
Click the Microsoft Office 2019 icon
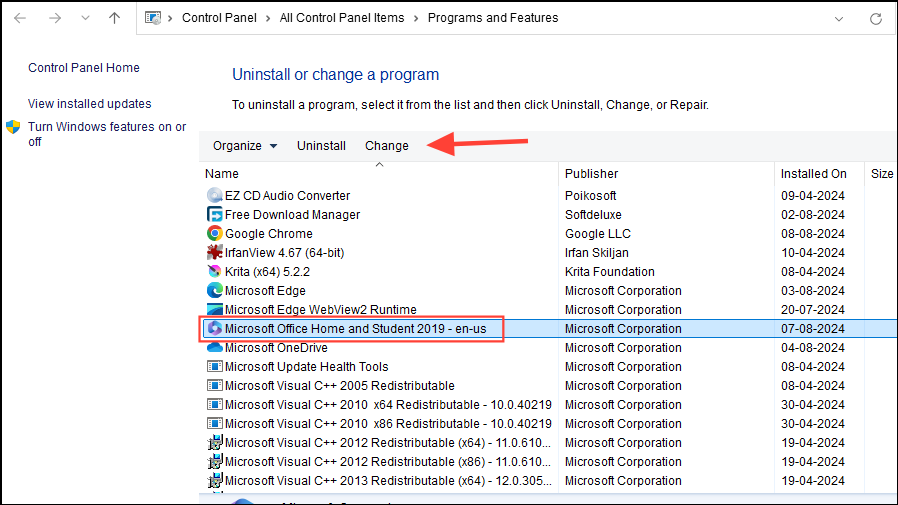215,328
